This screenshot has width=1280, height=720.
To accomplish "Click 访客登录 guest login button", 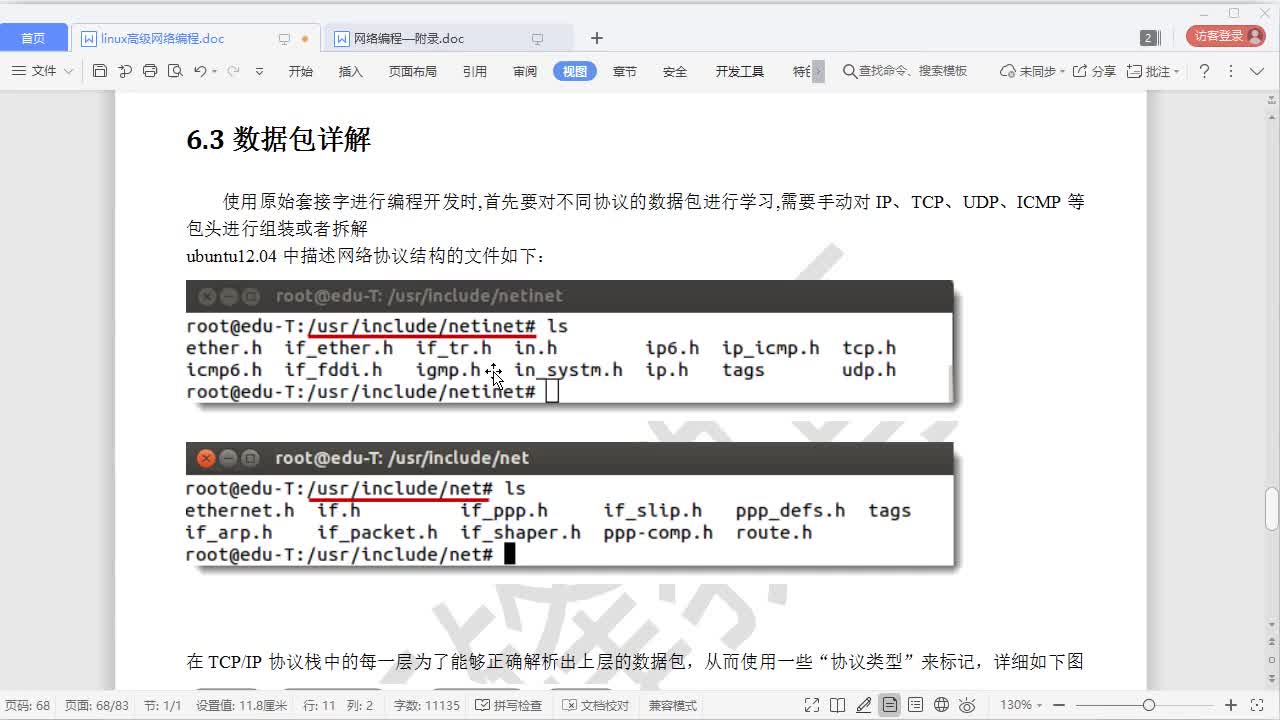I will pyautogui.click(x=1226, y=36).
